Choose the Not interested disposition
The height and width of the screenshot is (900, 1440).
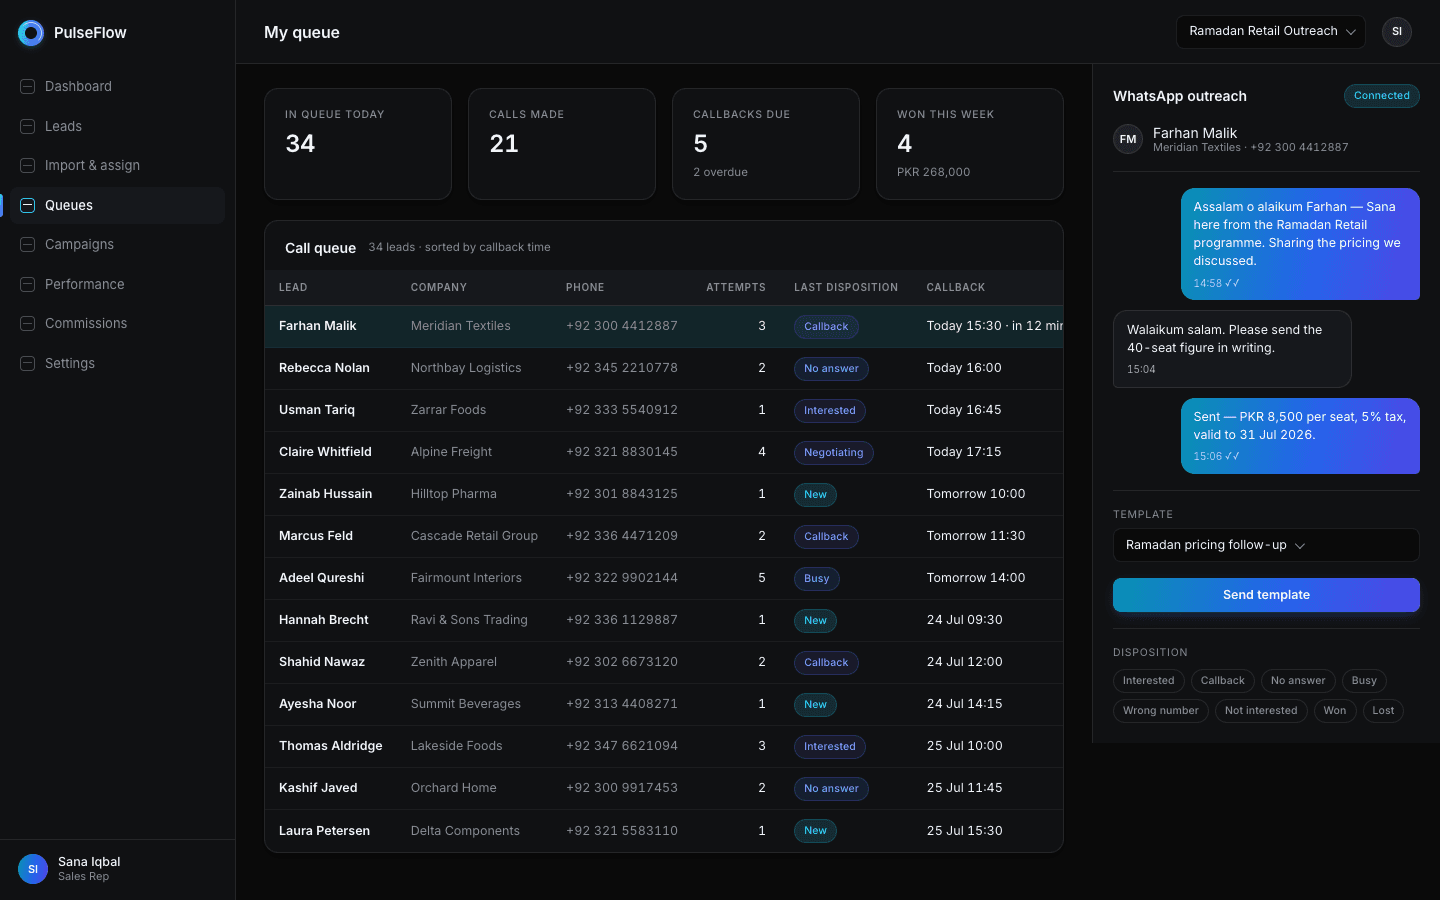1261,711
